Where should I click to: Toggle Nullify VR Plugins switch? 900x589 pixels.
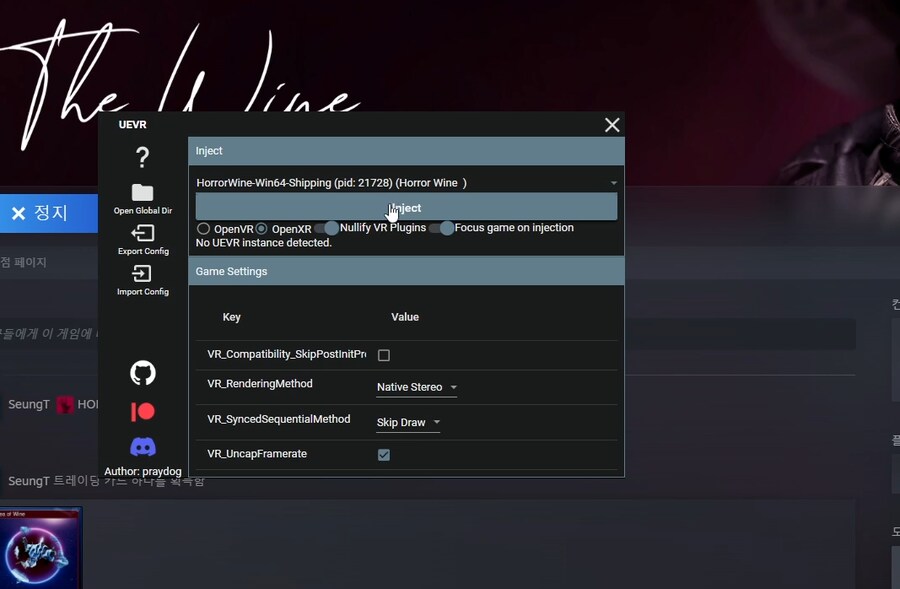326,228
